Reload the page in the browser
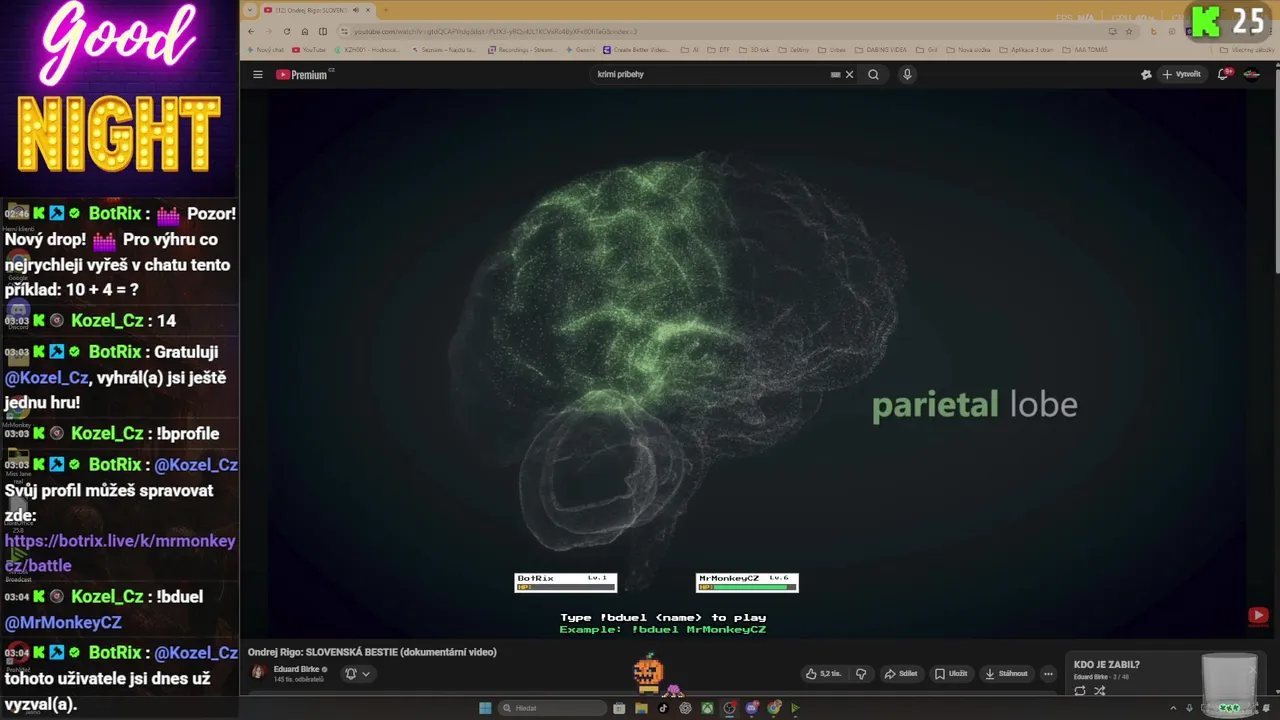The image size is (1280, 720). tap(287, 31)
